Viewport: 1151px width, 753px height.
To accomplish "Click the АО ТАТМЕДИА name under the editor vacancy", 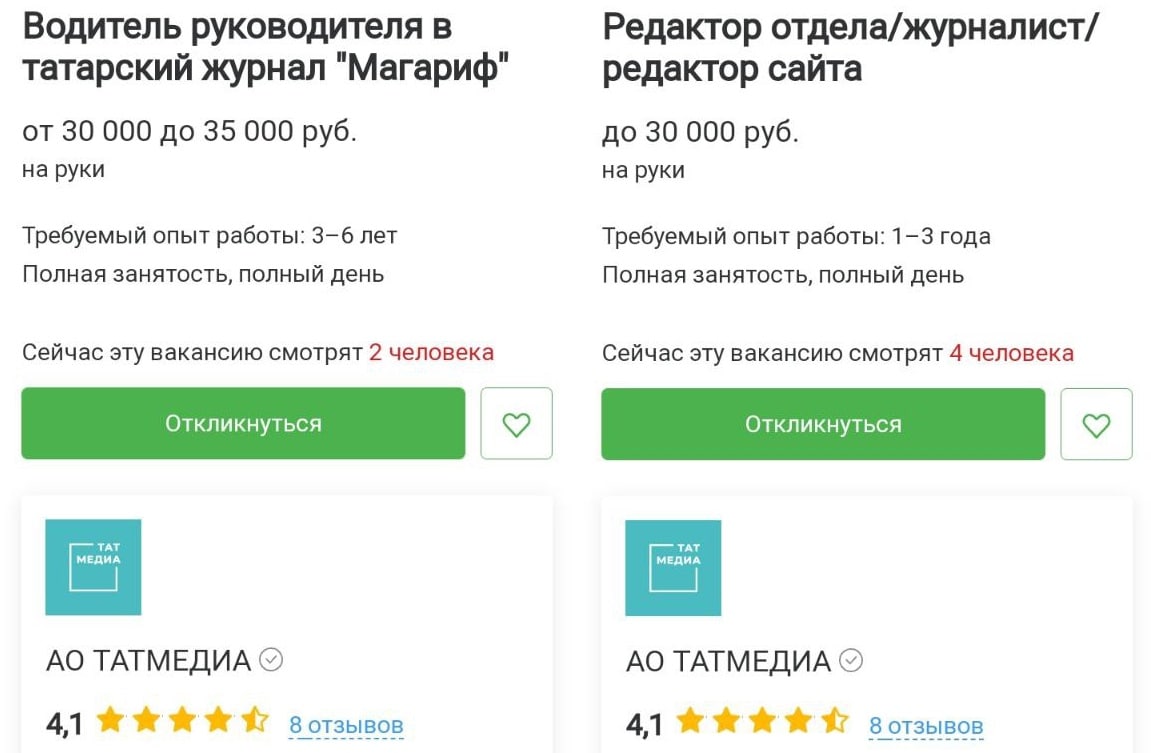I will pos(728,661).
